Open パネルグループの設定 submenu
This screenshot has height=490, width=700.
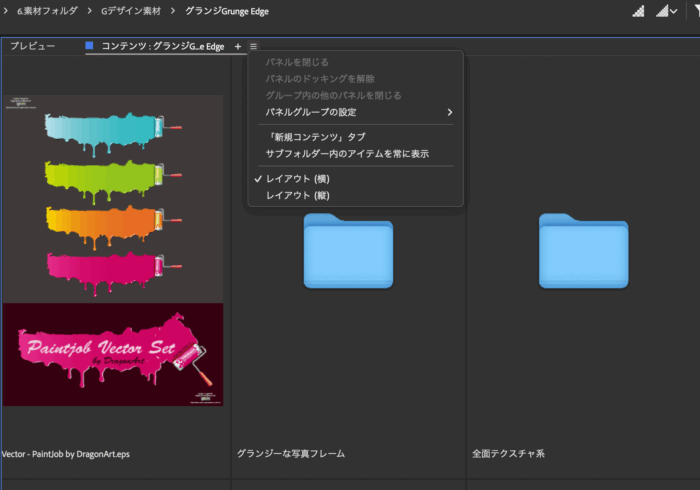click(355, 112)
